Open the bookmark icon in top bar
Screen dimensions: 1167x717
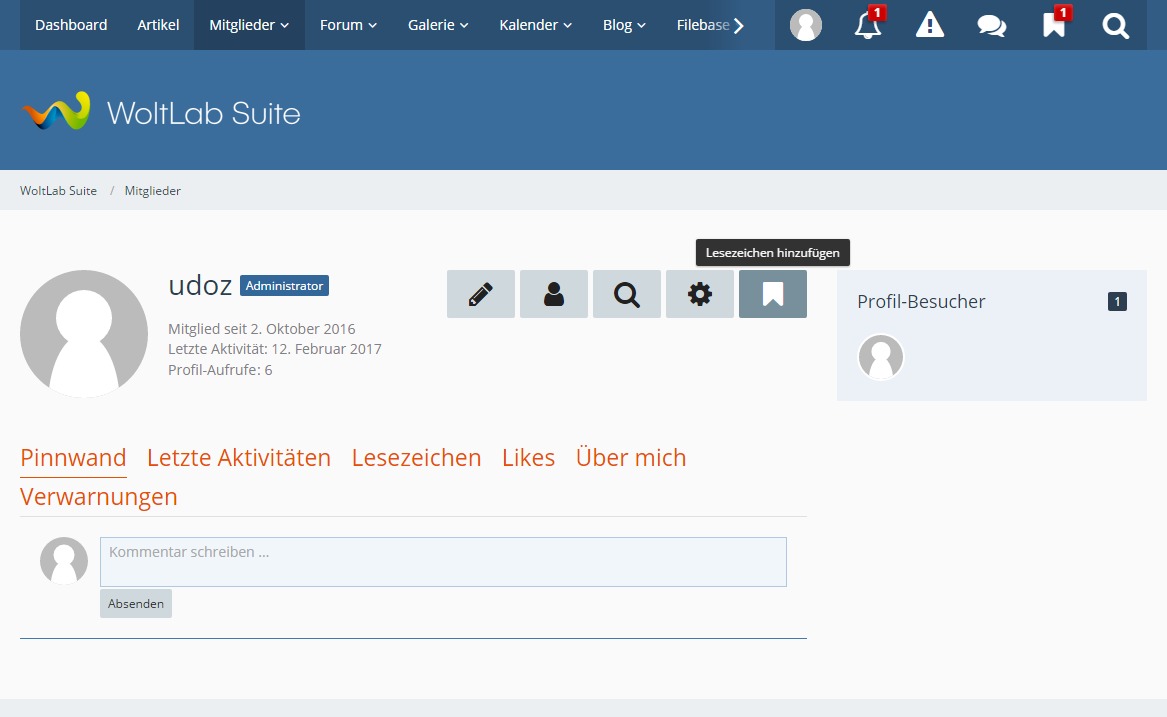[1054, 26]
